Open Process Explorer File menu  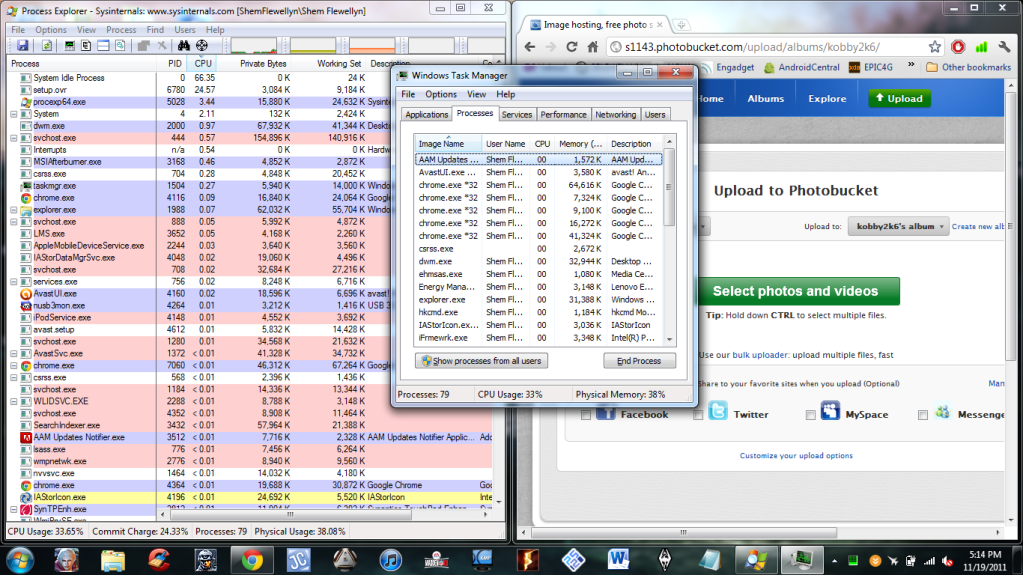click(x=18, y=30)
